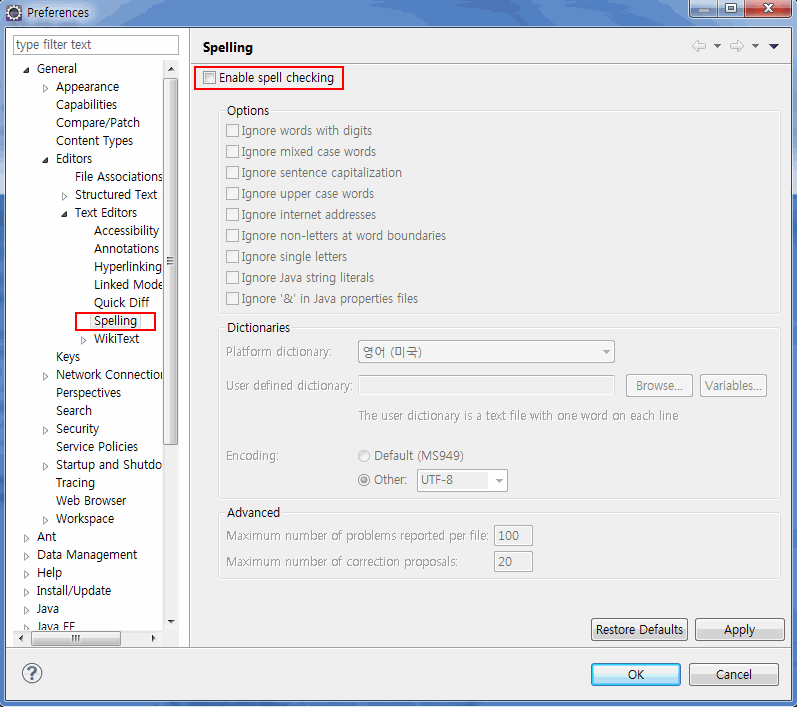This screenshot has height=707, width=797.
Task: Select Quick Diff preference page
Action: click(x=121, y=302)
